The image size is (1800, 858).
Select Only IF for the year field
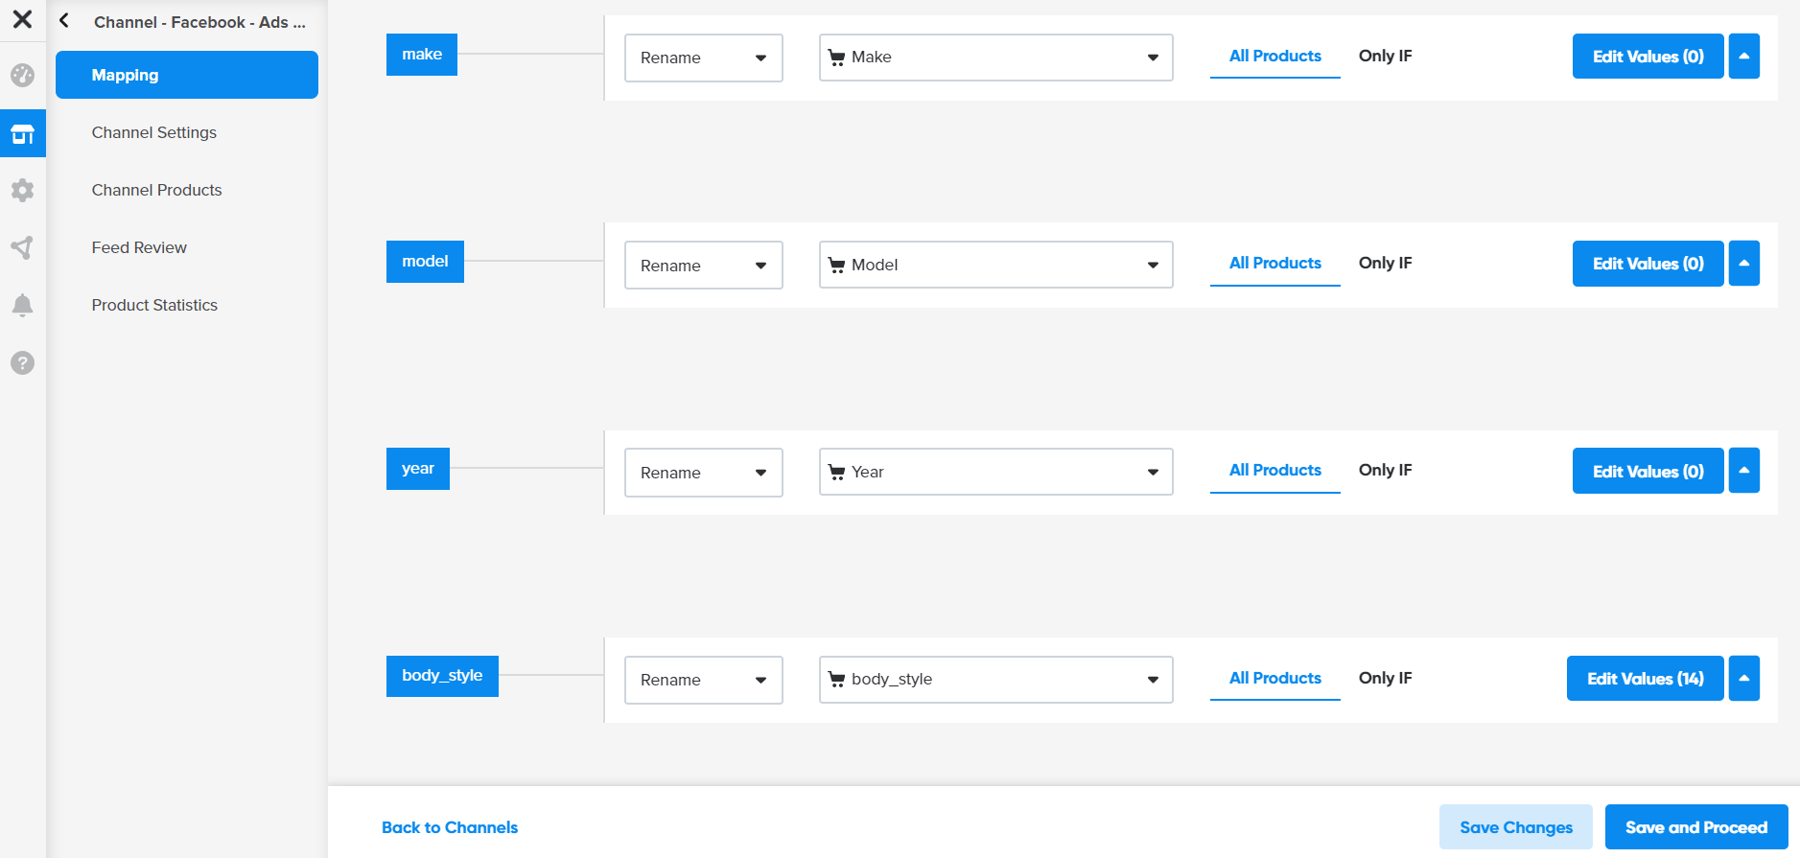pos(1385,470)
